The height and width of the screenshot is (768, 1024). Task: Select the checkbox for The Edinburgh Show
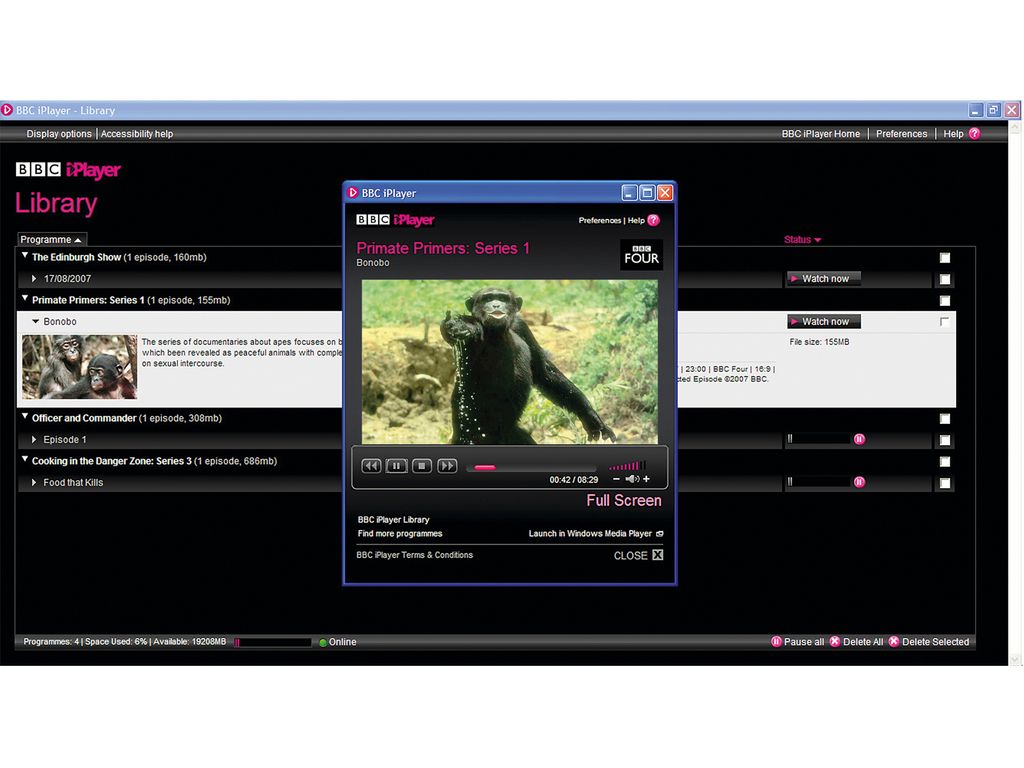pyautogui.click(x=944, y=257)
